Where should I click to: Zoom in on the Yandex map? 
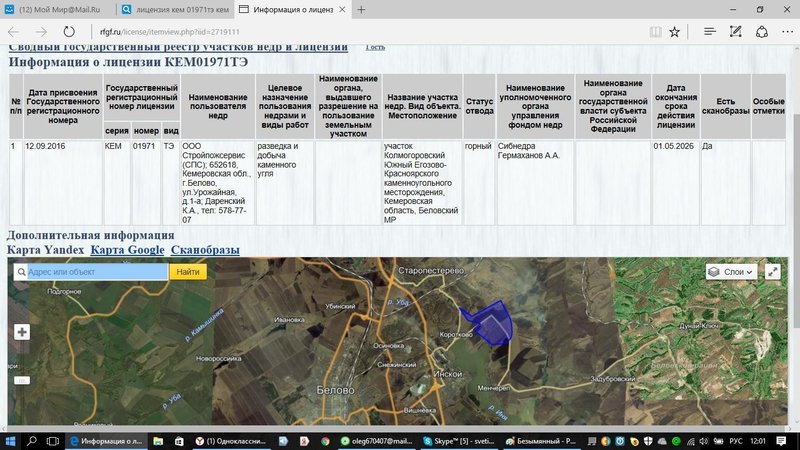pos(22,332)
